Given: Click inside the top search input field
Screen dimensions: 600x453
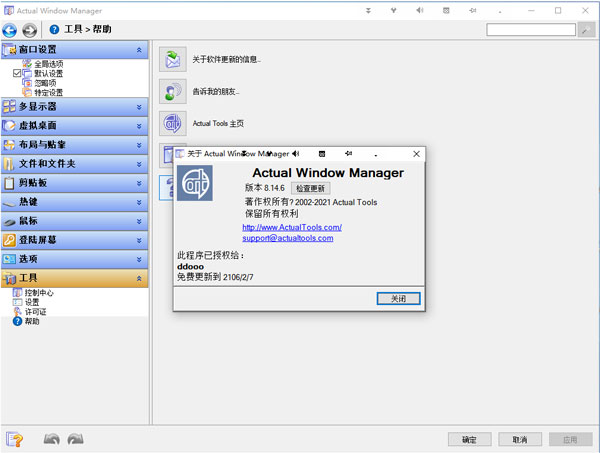Looking at the screenshot, I should pyautogui.click(x=531, y=29).
